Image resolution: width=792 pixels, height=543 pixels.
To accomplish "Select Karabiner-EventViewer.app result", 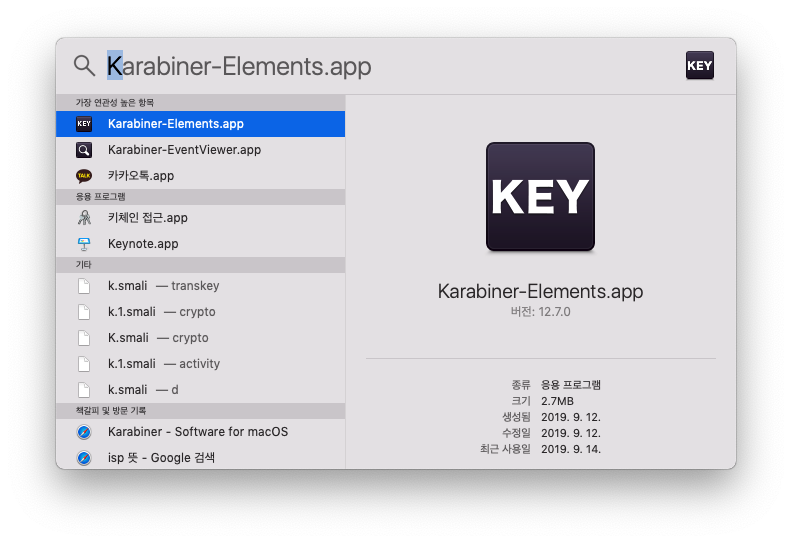I will tap(201, 150).
